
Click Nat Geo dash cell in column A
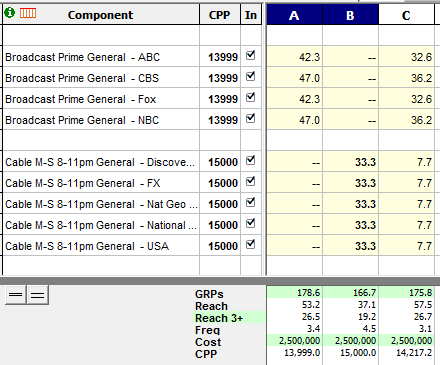click(294, 204)
